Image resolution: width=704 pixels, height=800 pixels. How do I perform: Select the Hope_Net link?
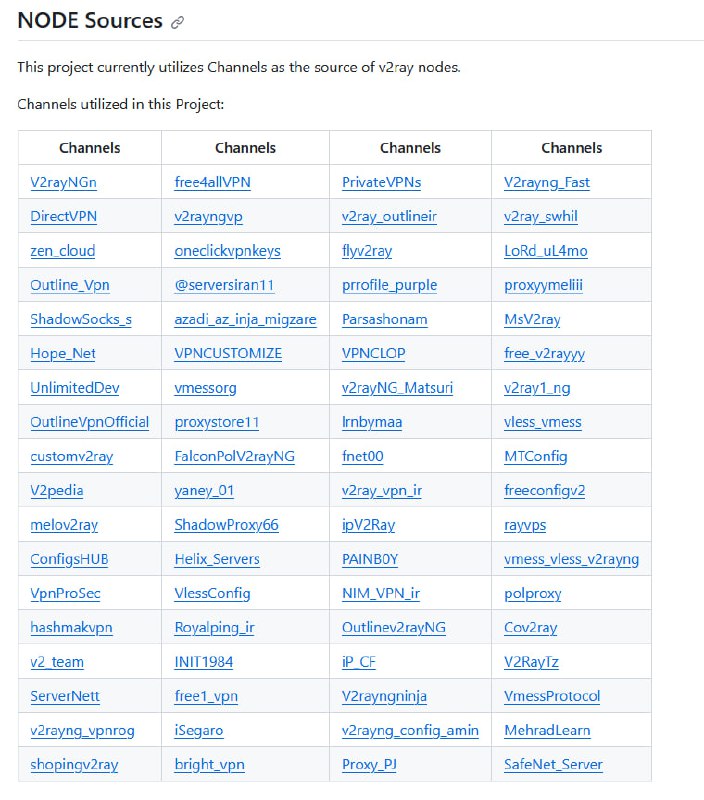(63, 353)
